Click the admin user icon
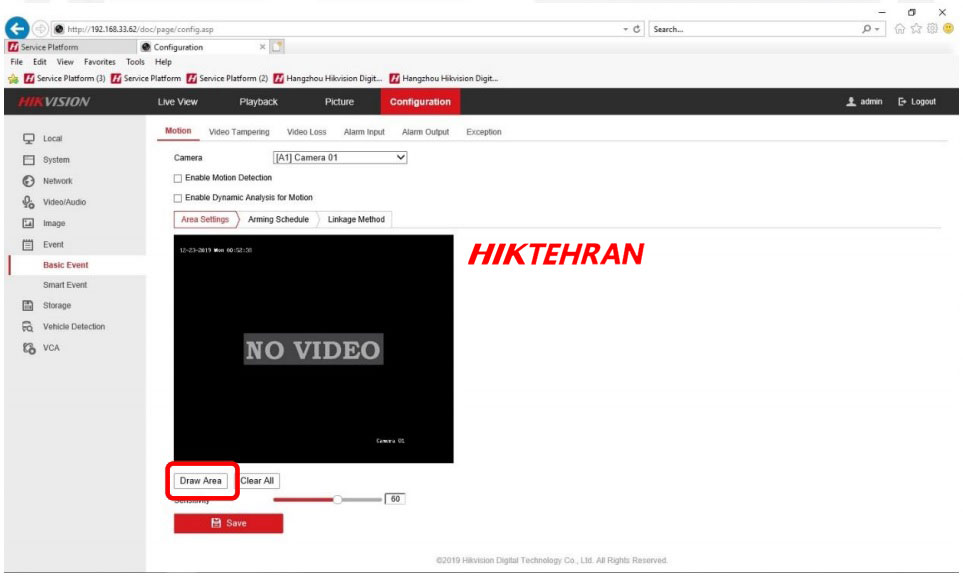 851,102
